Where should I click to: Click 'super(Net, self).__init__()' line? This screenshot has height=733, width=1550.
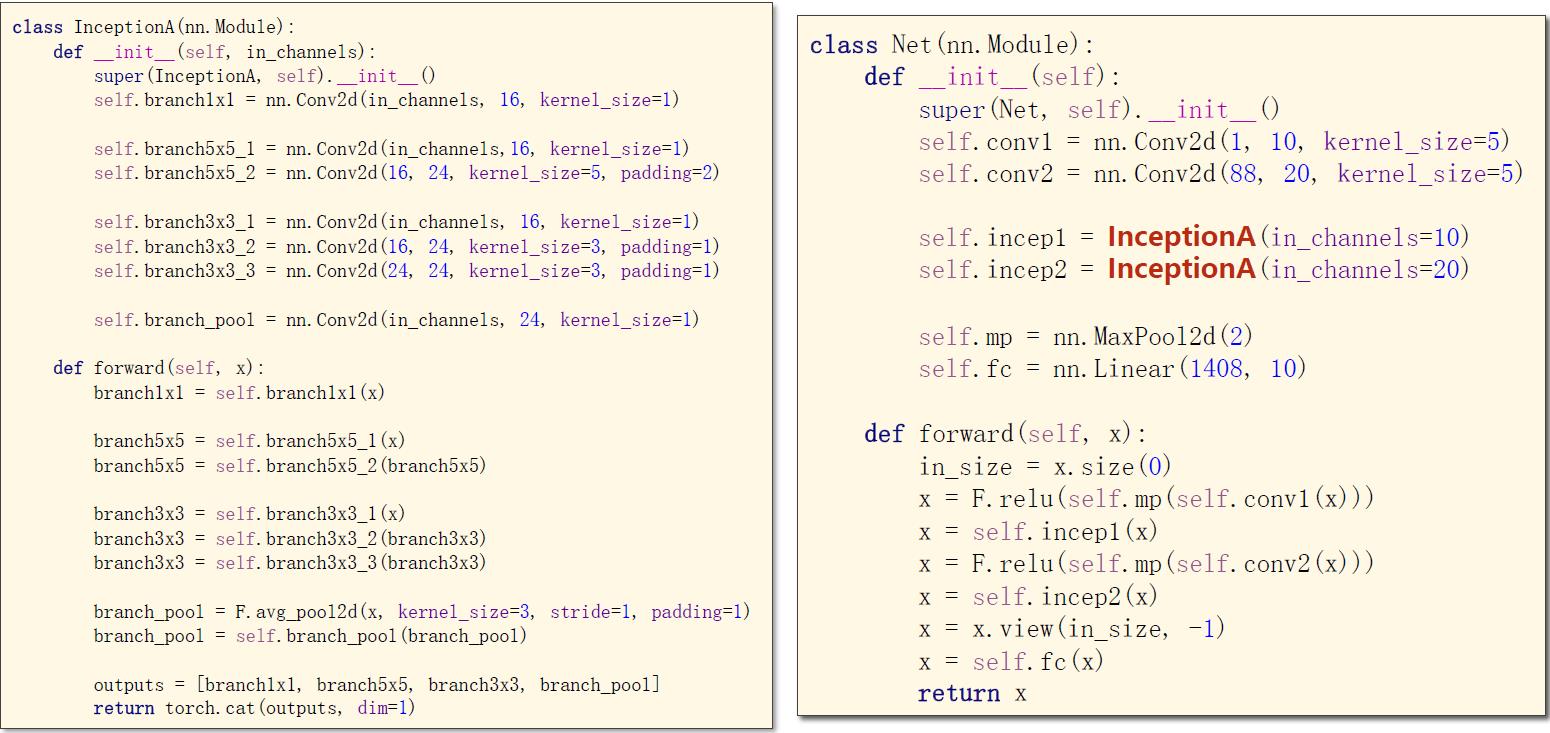point(1099,110)
